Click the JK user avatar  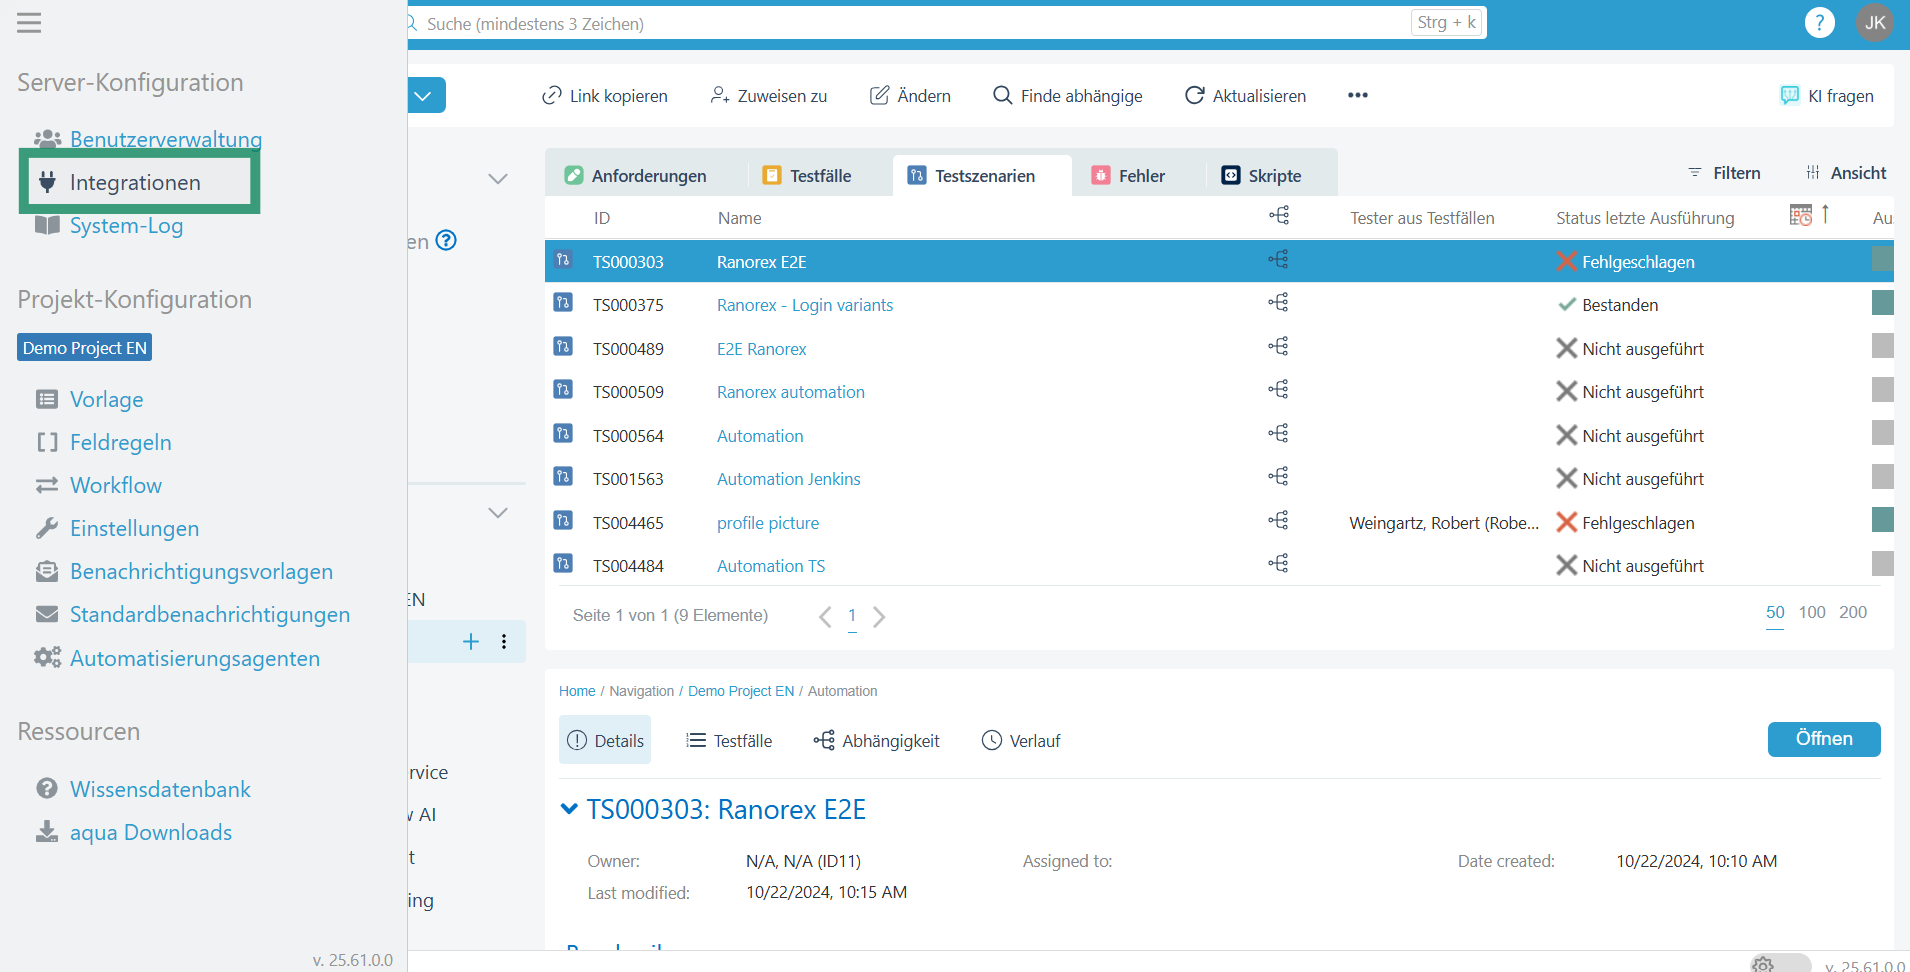click(x=1874, y=22)
